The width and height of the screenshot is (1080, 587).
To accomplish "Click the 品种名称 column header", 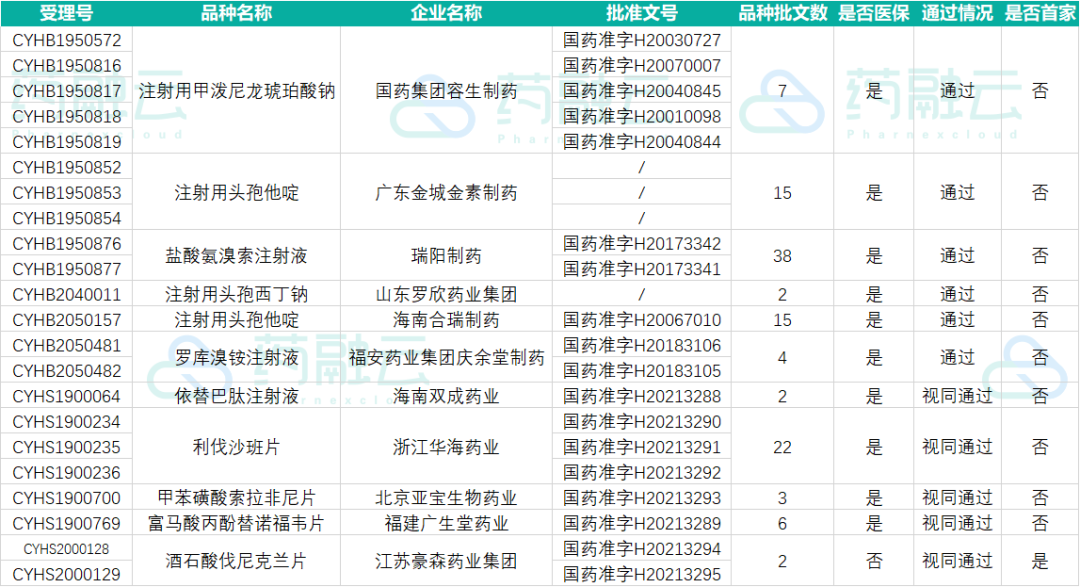I will (236, 13).
